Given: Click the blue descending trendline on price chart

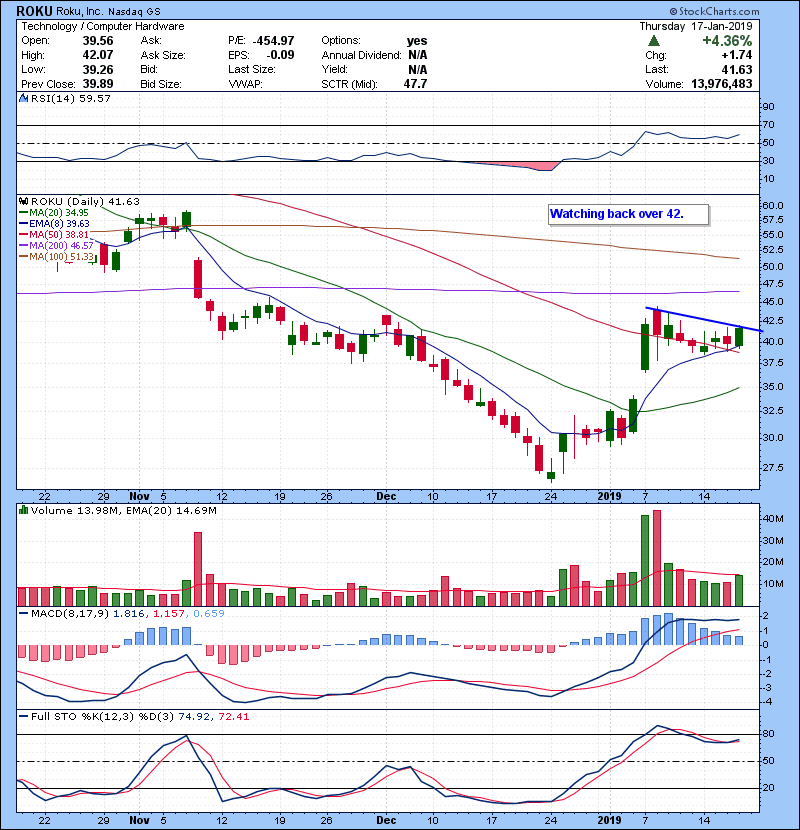Looking at the screenshot, I should (704, 320).
